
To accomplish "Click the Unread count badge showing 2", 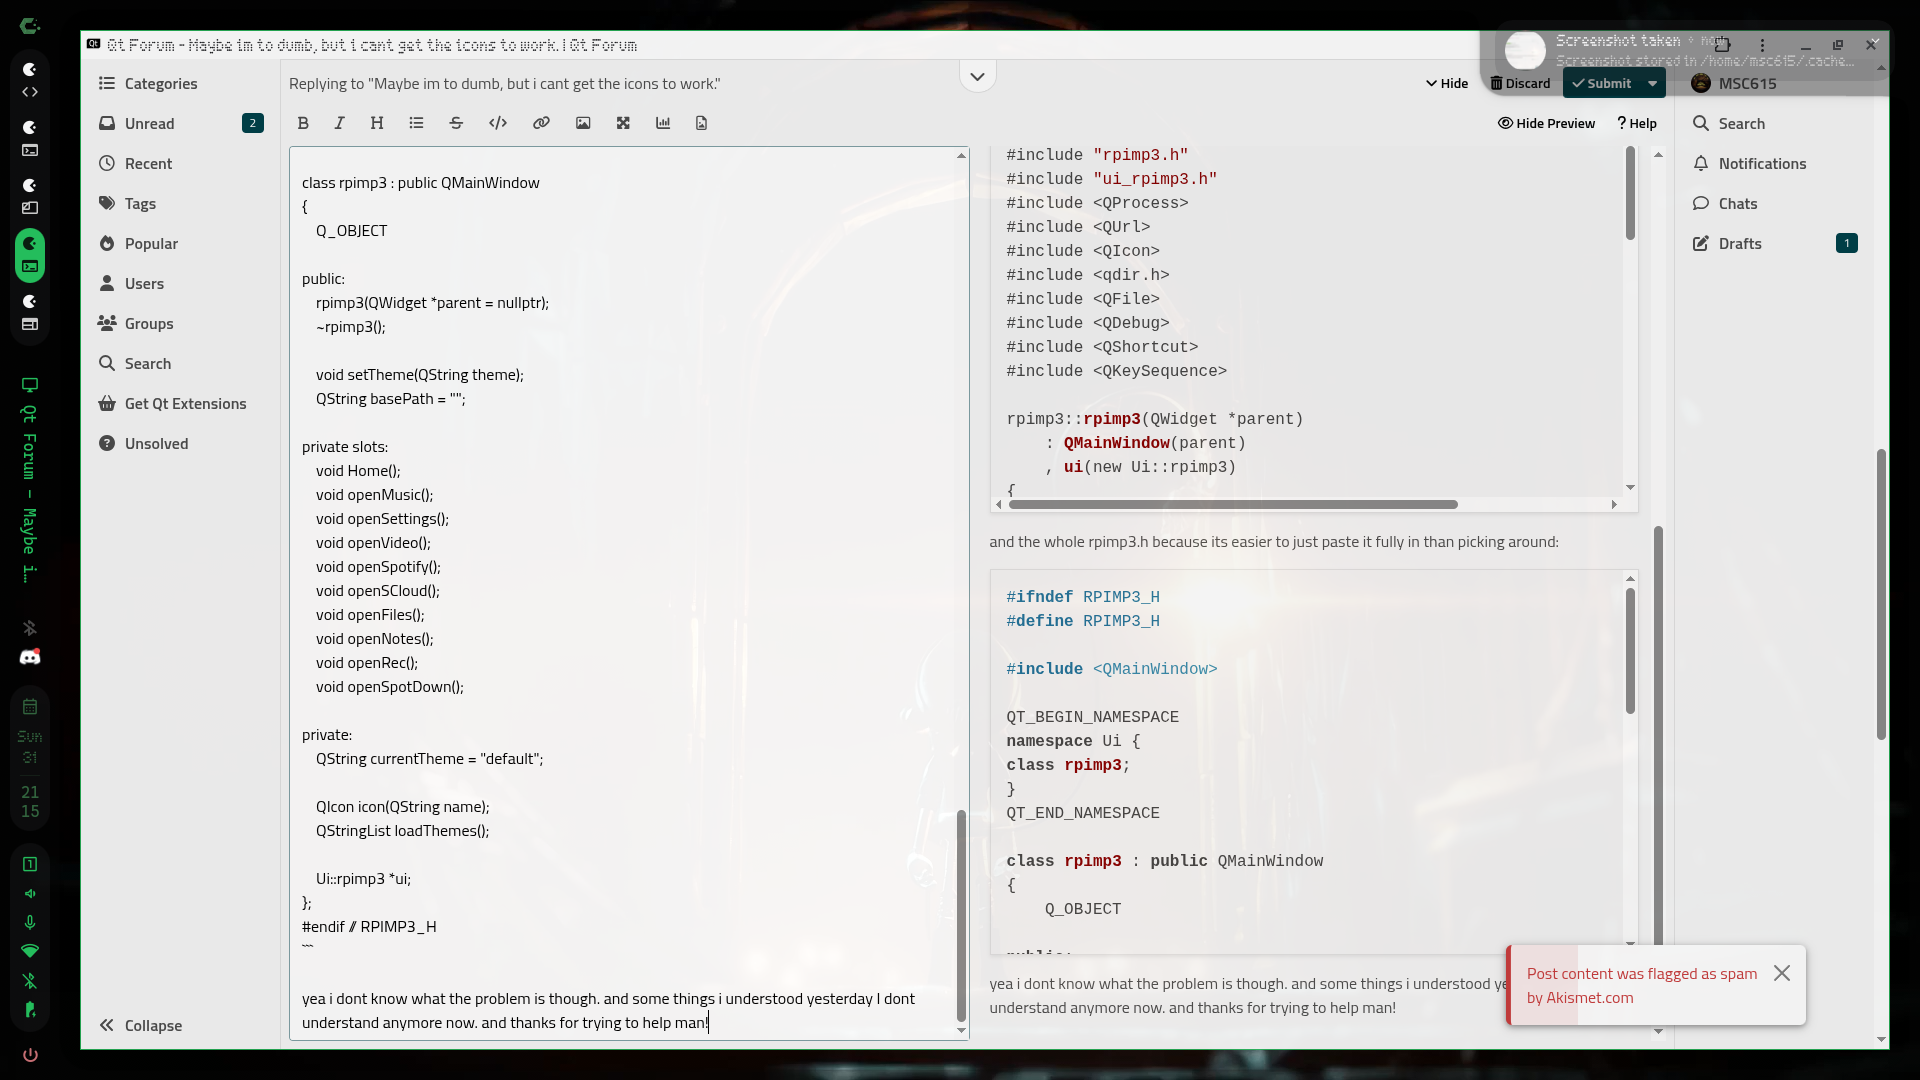I will coord(253,123).
